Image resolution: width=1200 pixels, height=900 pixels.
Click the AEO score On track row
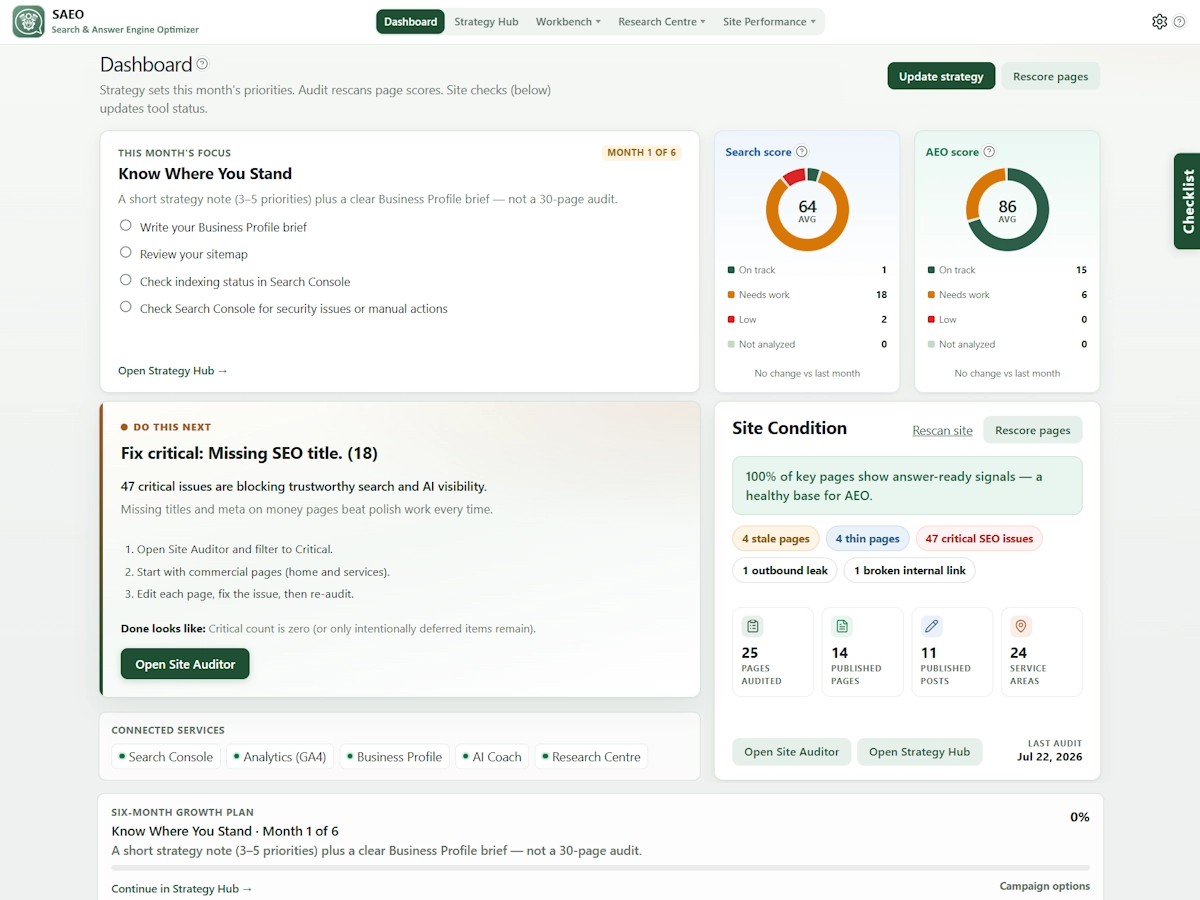pyautogui.click(x=1007, y=270)
